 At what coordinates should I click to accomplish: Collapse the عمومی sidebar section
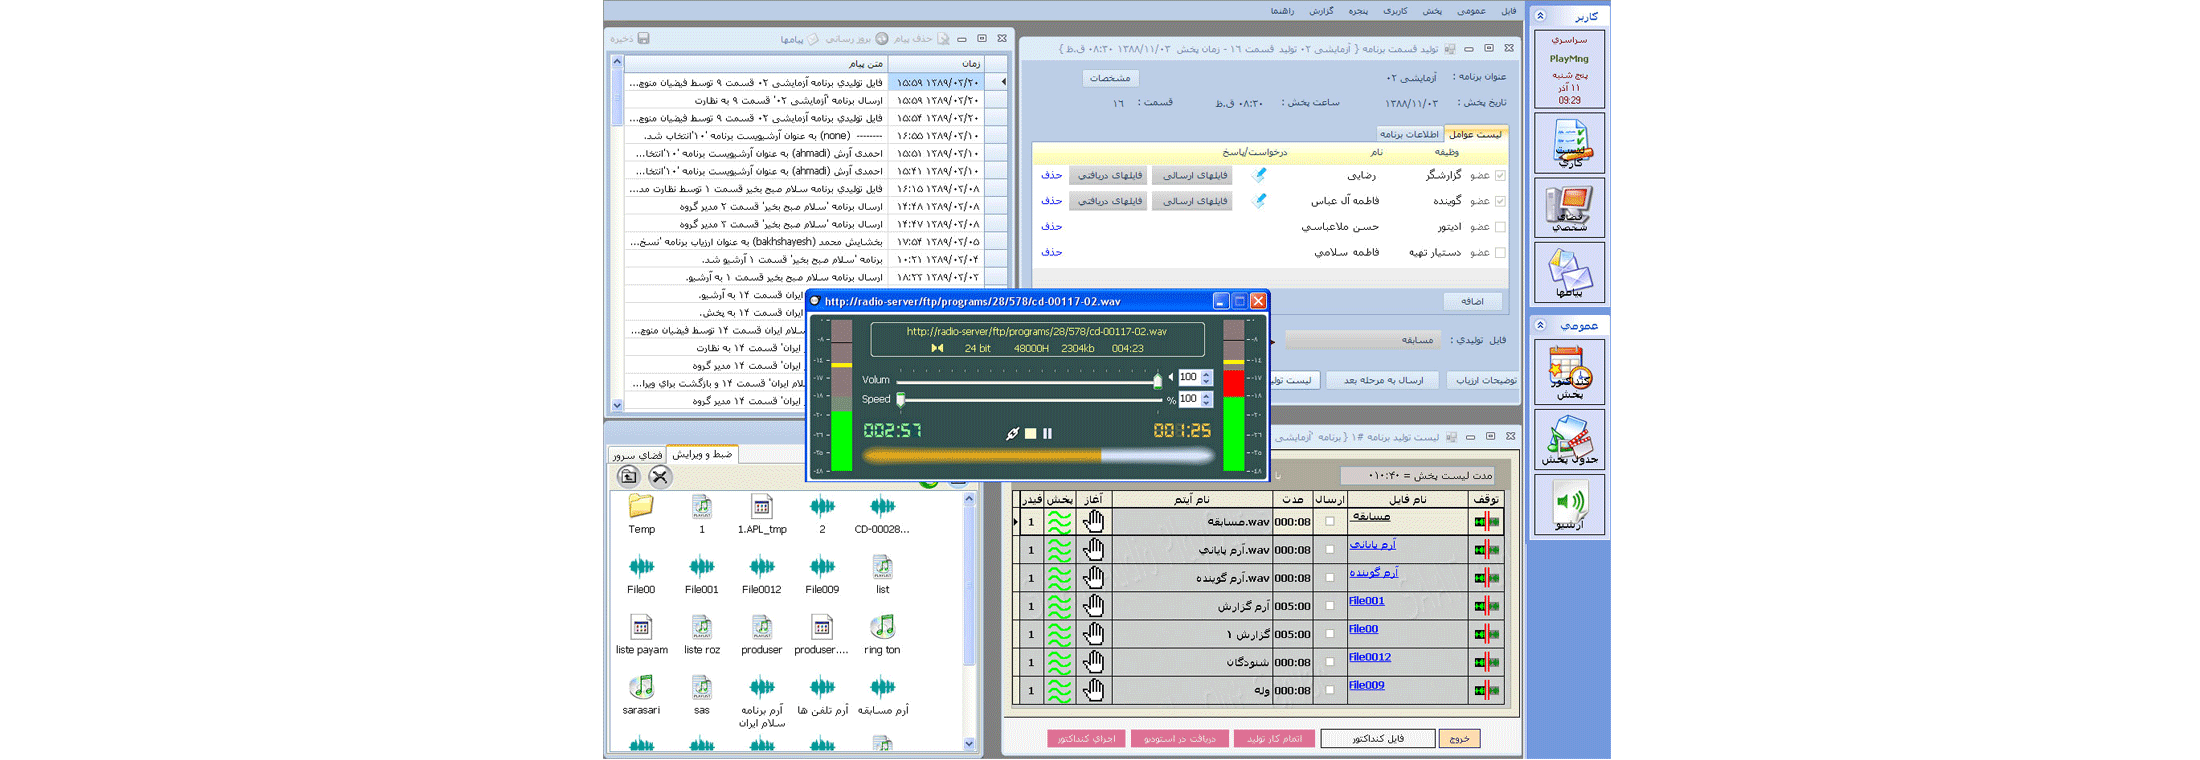coord(1540,326)
